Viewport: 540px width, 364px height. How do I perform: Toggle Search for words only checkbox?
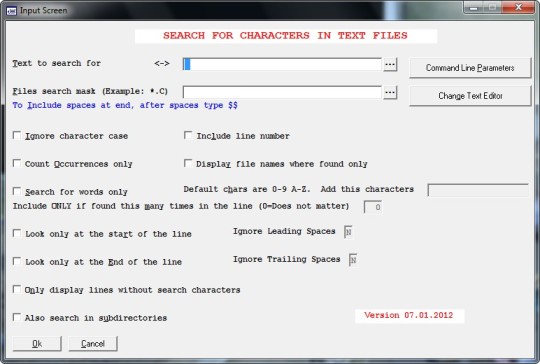point(17,191)
